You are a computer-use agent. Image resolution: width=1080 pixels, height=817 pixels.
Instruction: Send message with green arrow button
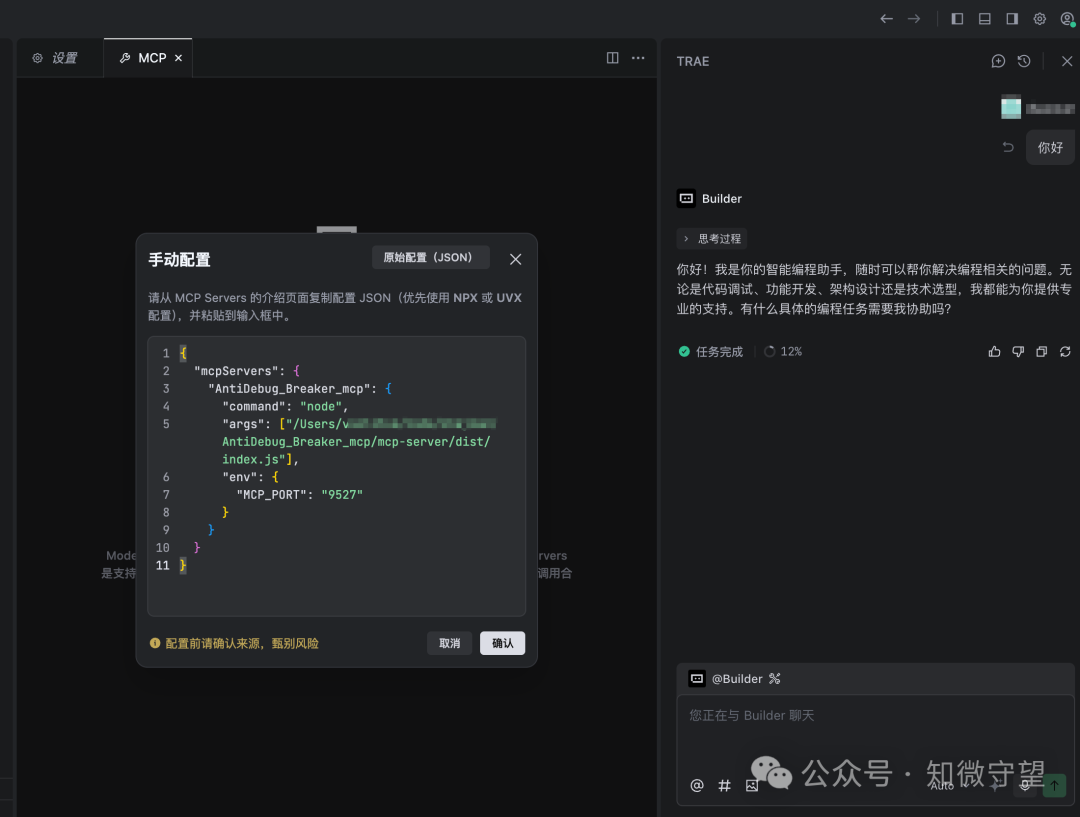coord(1054,785)
